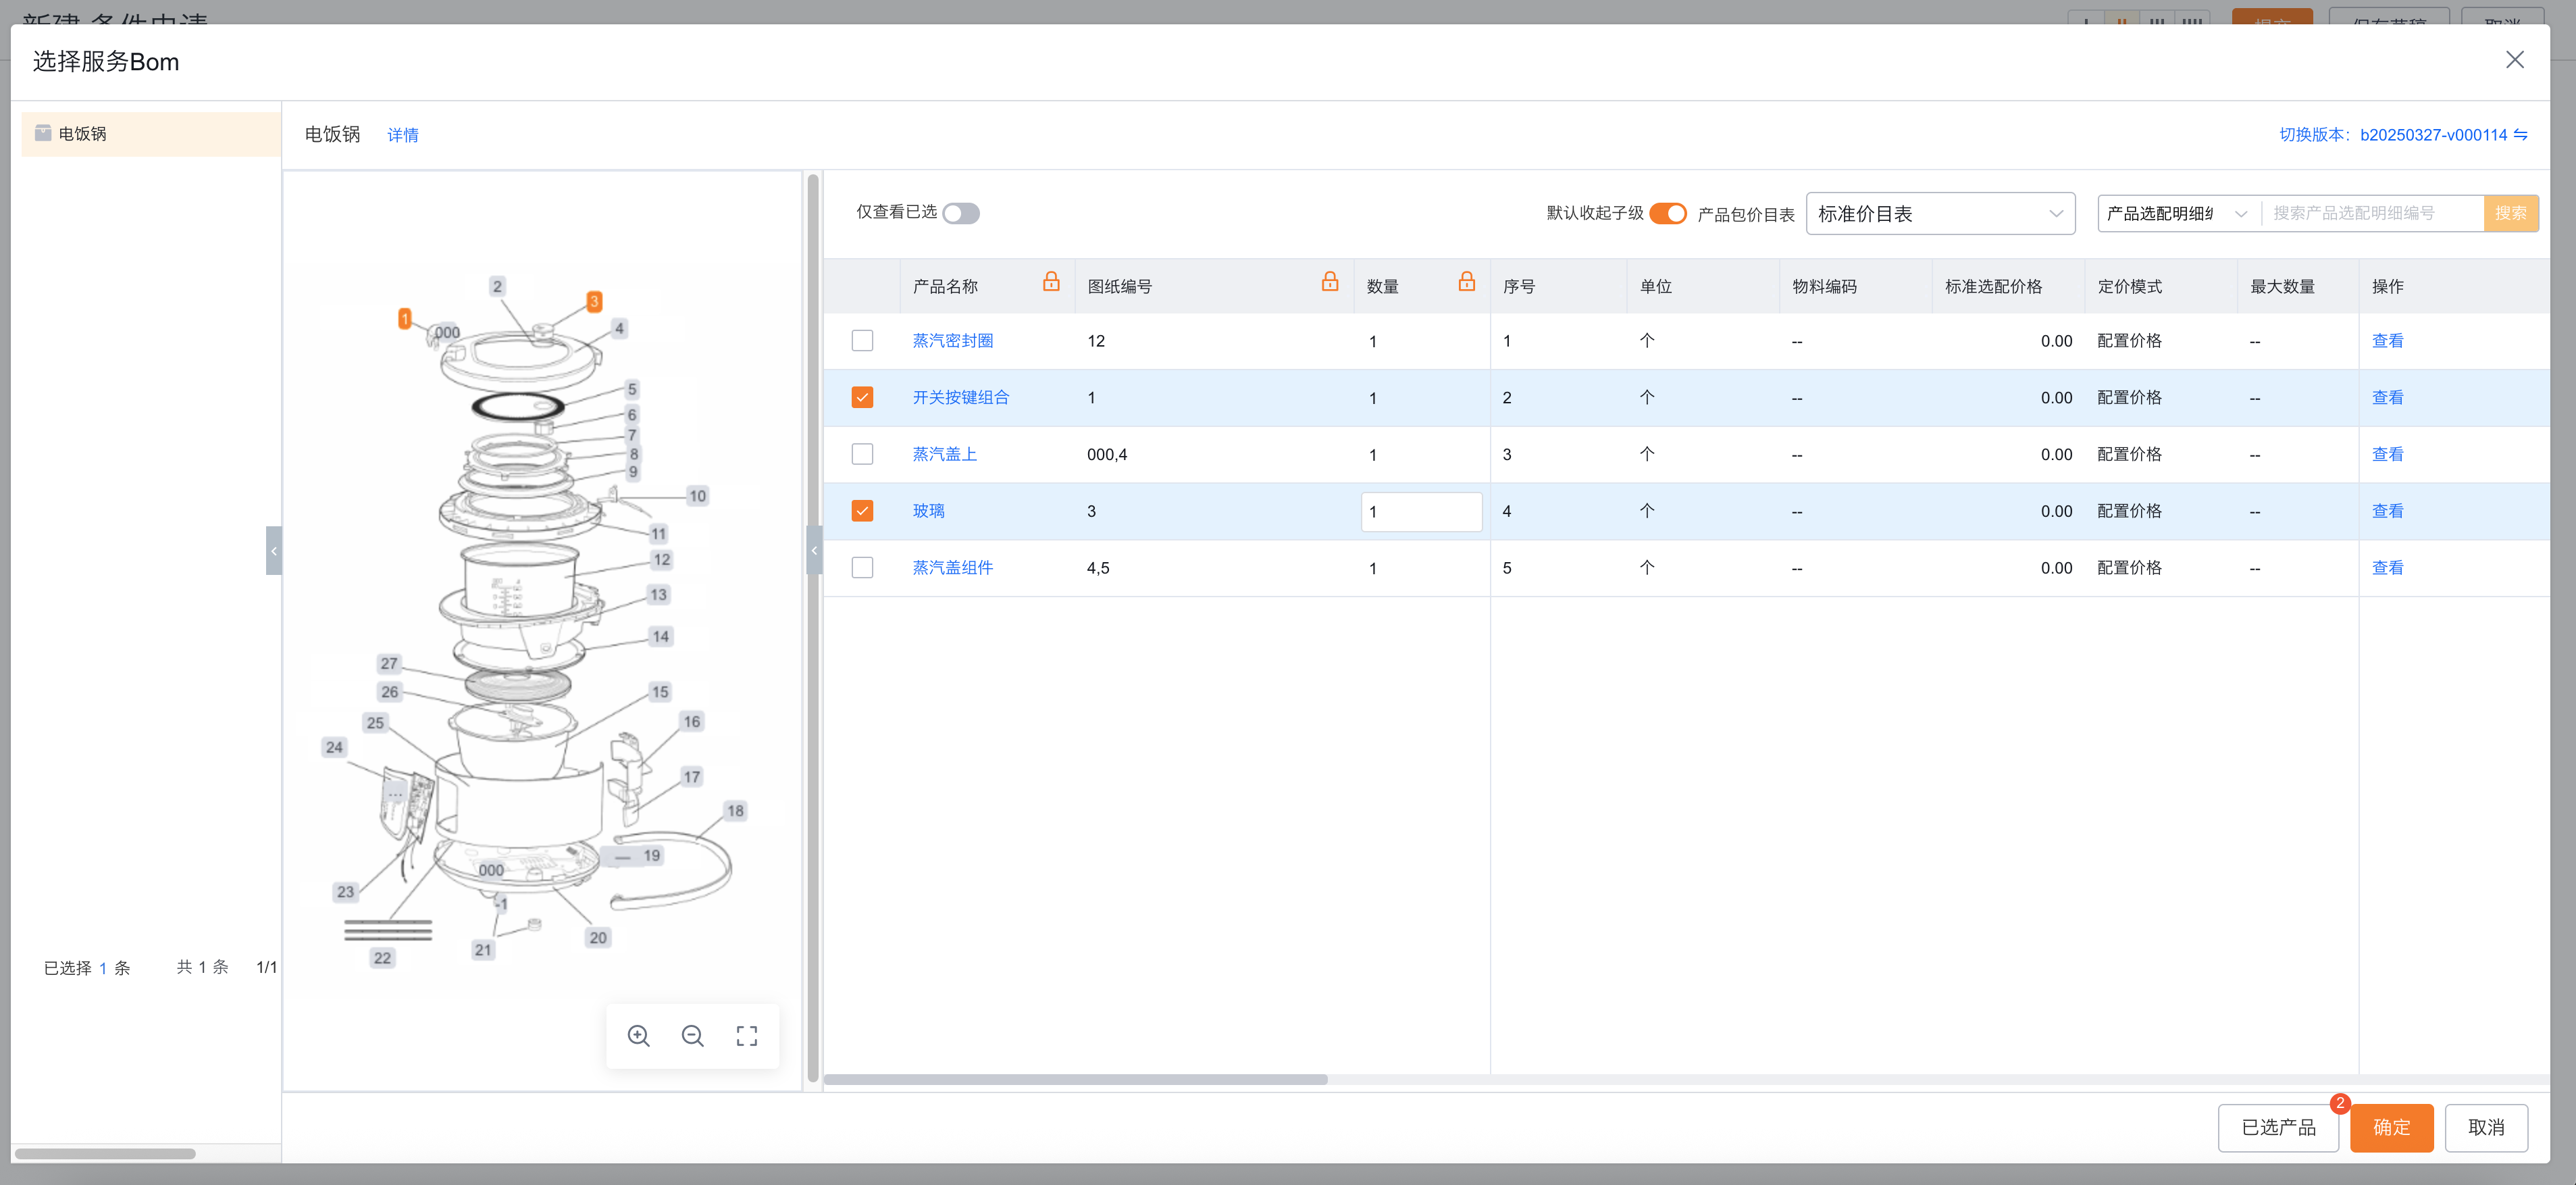The image size is (2576, 1185).
Task: Click part label 20 on diagram
Action: (598, 938)
